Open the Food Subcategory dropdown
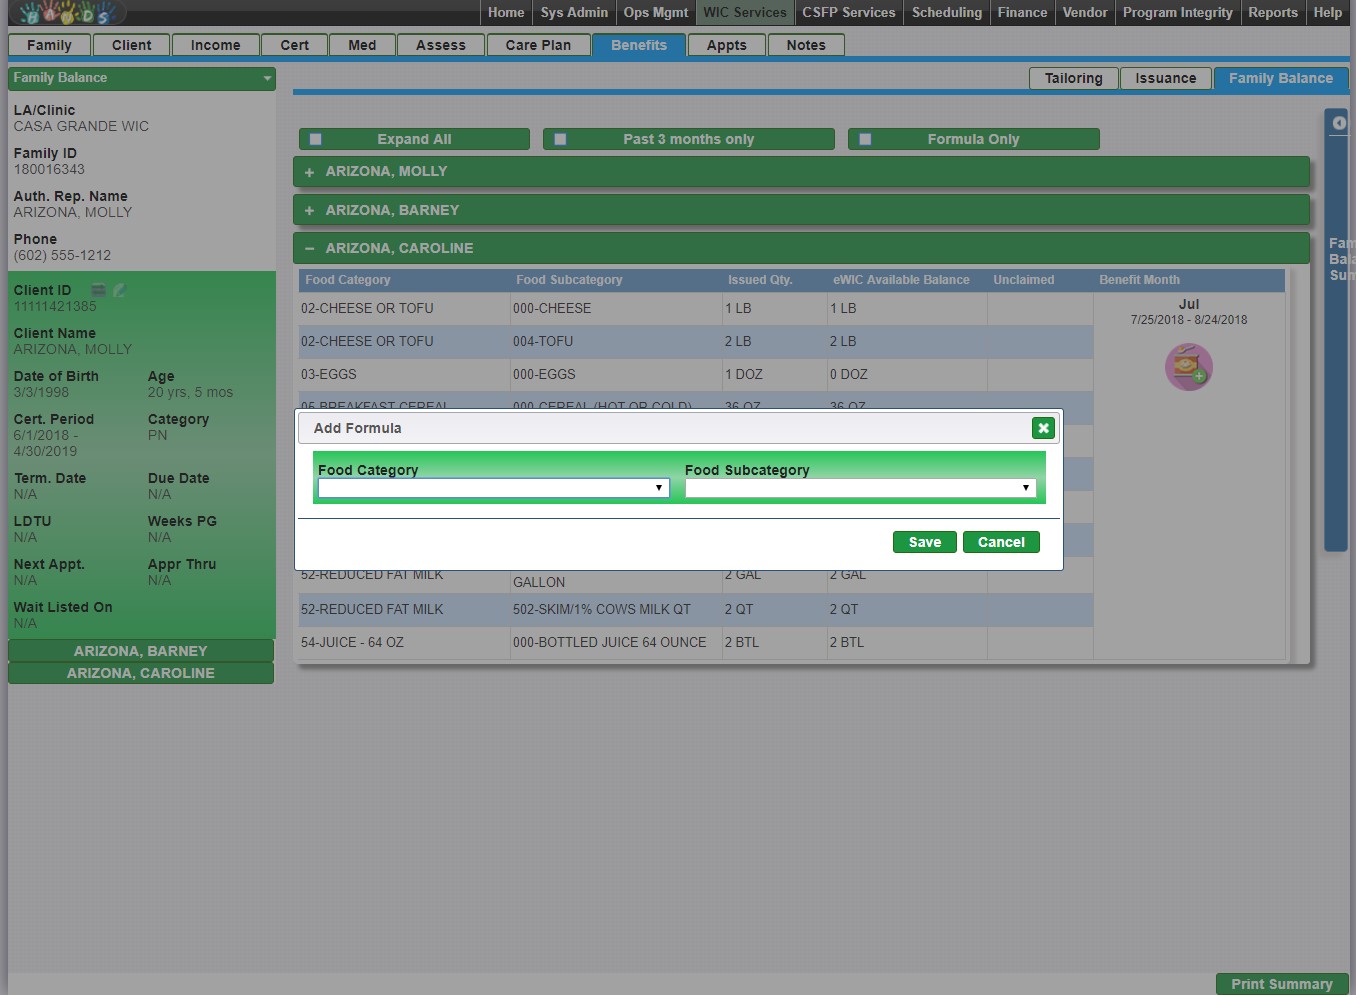Image resolution: width=1356 pixels, height=995 pixels. [x=860, y=488]
